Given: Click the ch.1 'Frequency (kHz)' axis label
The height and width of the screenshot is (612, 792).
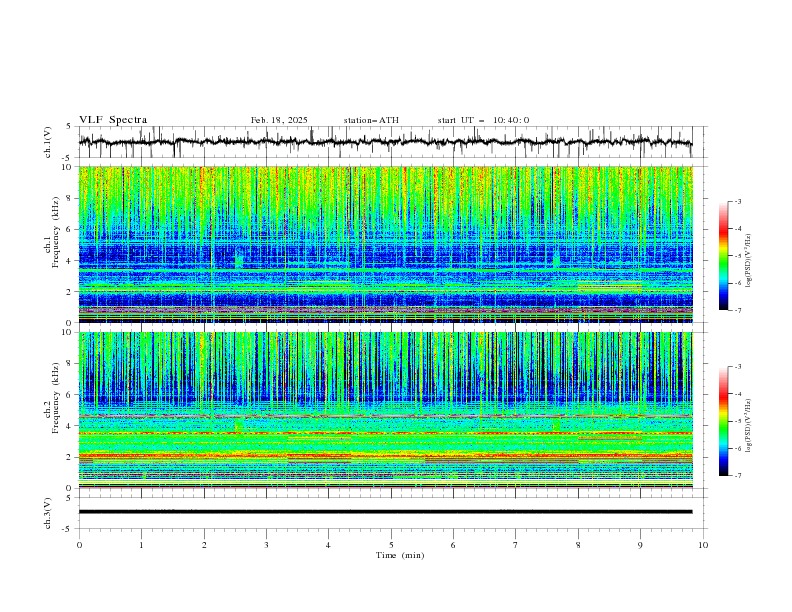Looking at the screenshot, I should [56, 233].
